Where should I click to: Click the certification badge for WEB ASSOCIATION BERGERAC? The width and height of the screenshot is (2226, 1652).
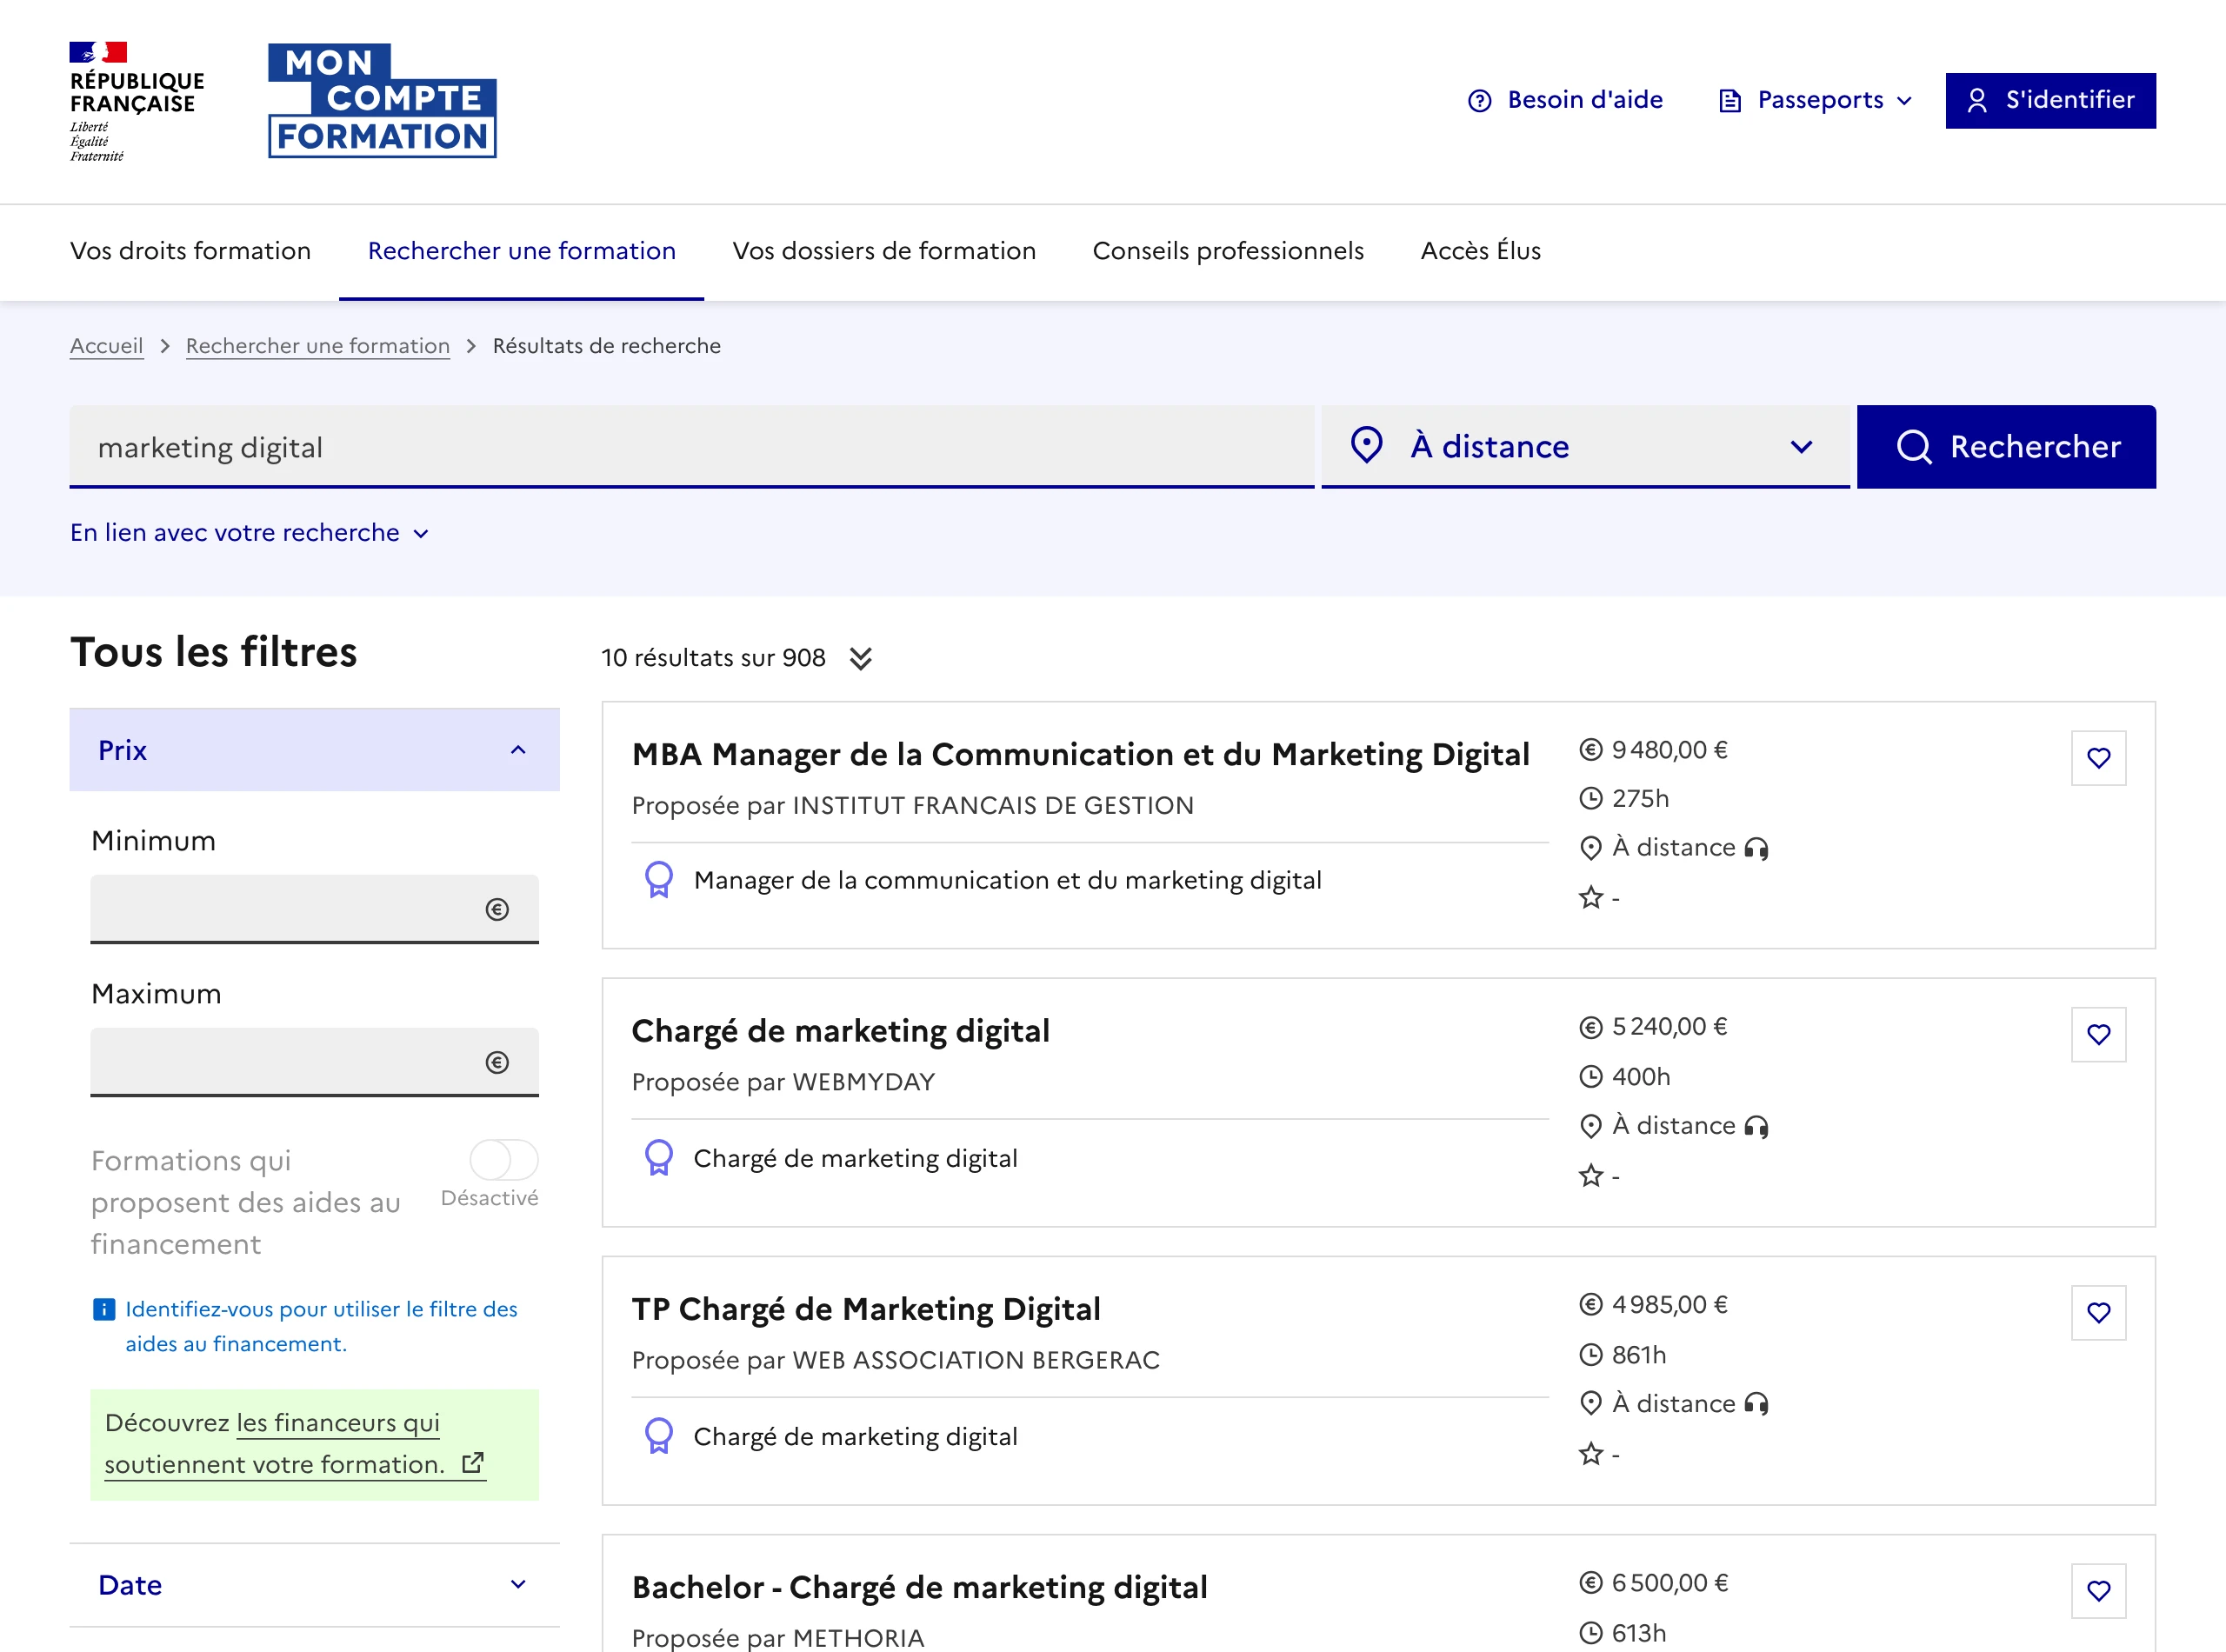[x=658, y=1436]
